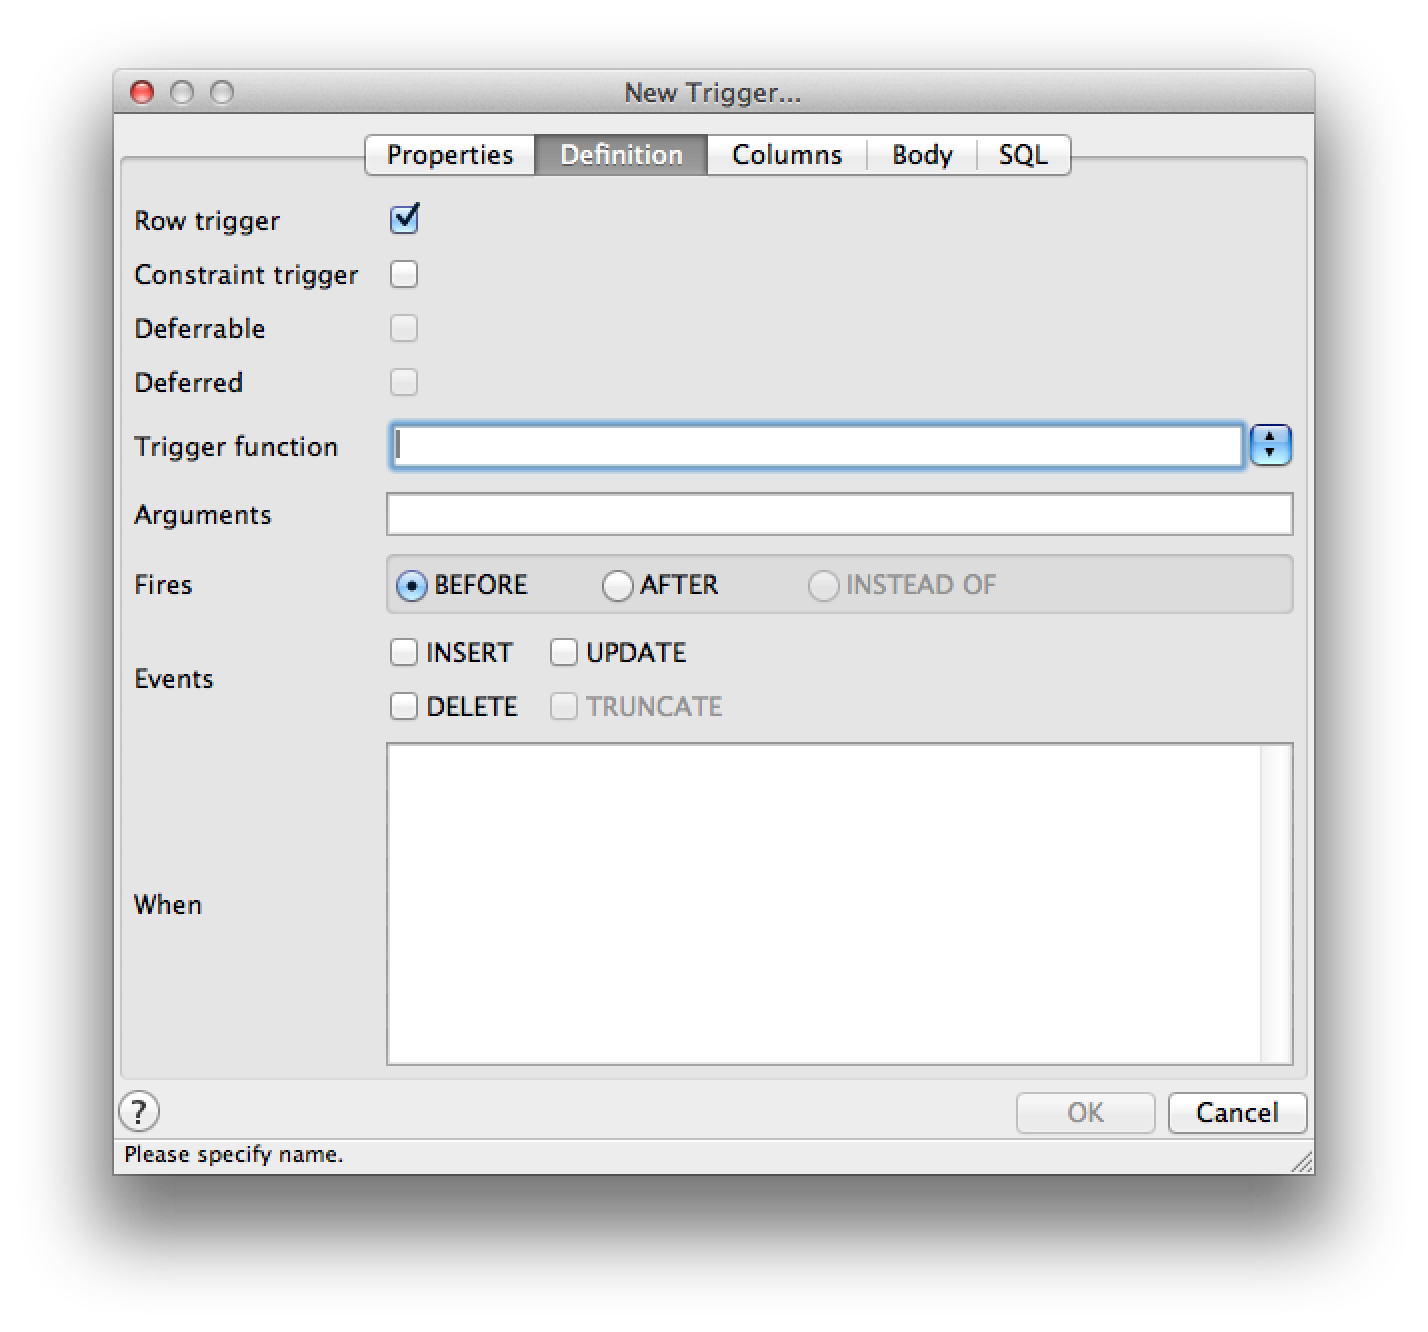Click the Cancel button
The width and height of the screenshot is (1428, 1332).
tap(1237, 1113)
